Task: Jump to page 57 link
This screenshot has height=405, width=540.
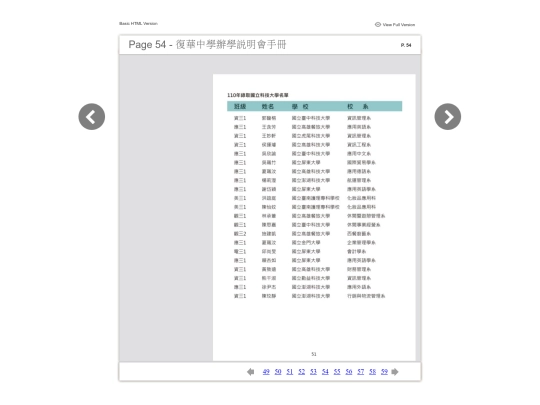Action: (x=361, y=372)
